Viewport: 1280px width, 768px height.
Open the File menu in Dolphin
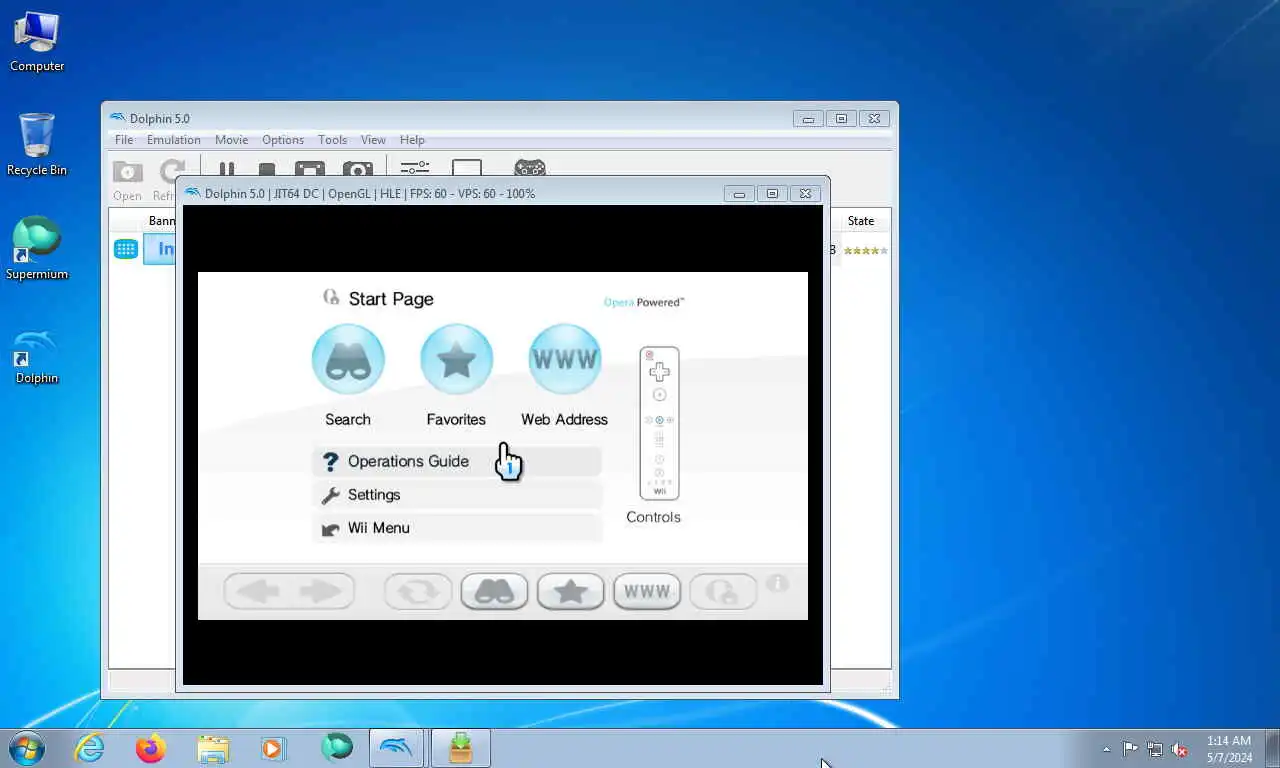coord(124,140)
